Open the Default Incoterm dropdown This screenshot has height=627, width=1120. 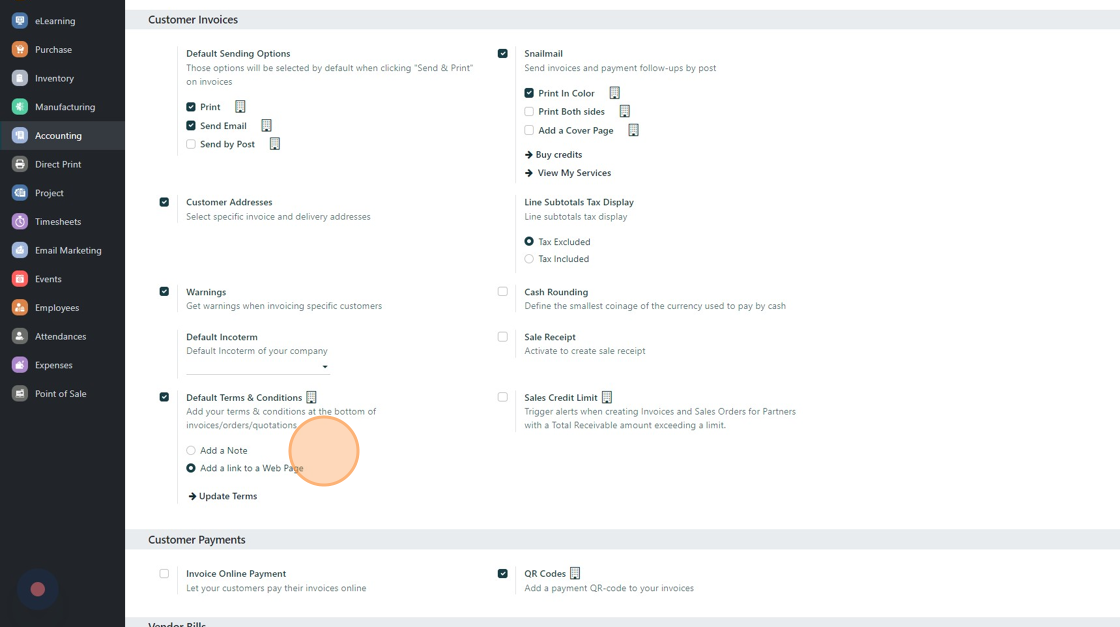(x=257, y=367)
